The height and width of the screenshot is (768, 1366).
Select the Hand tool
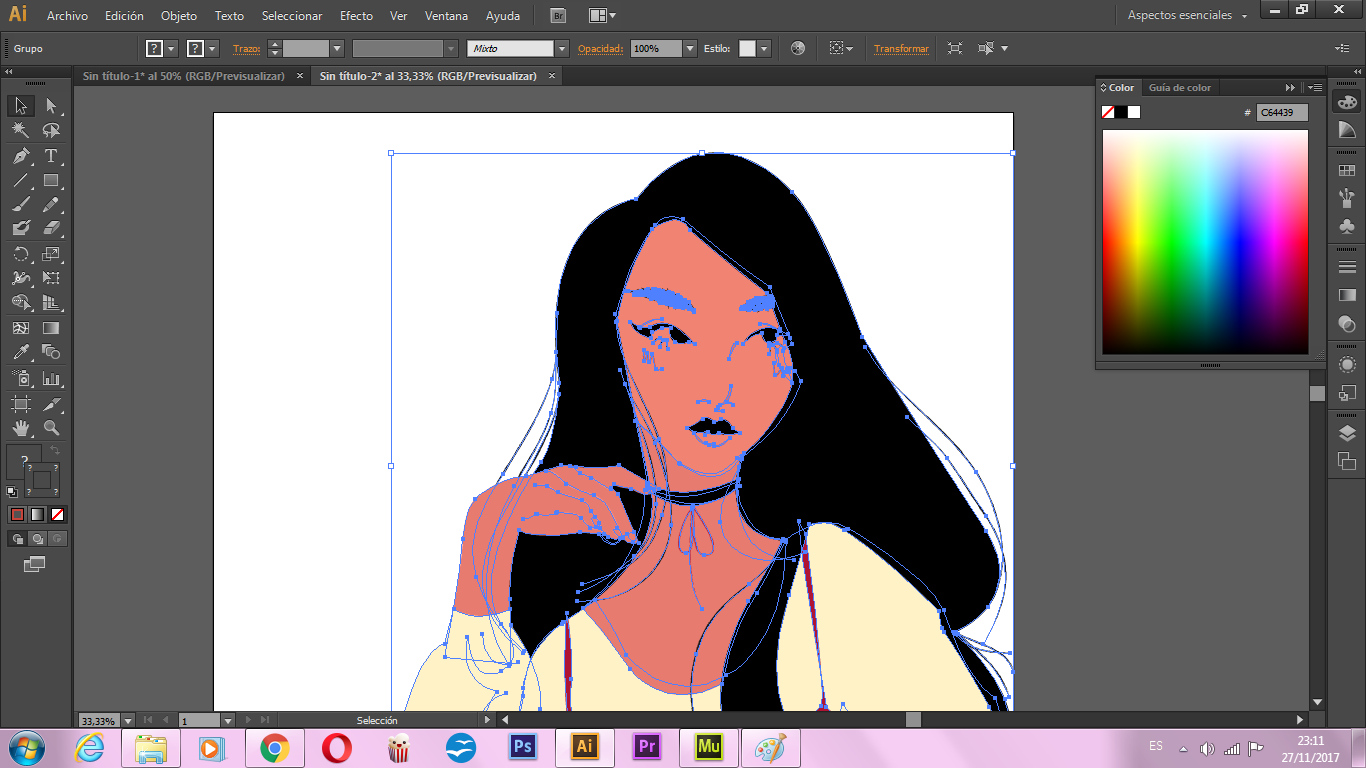coord(21,428)
